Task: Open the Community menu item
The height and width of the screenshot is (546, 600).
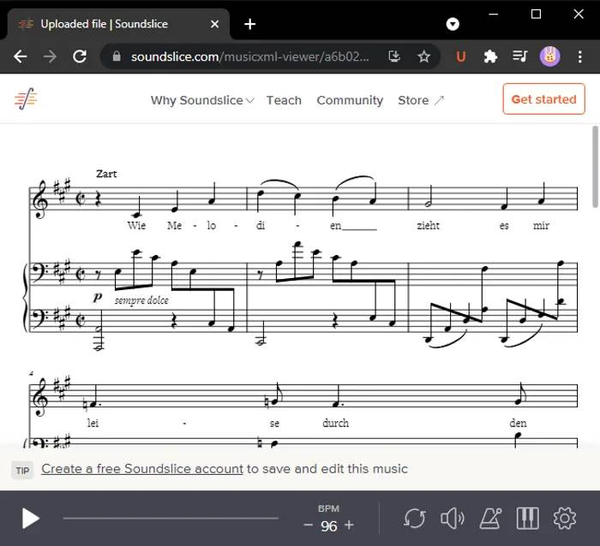Action: [350, 100]
